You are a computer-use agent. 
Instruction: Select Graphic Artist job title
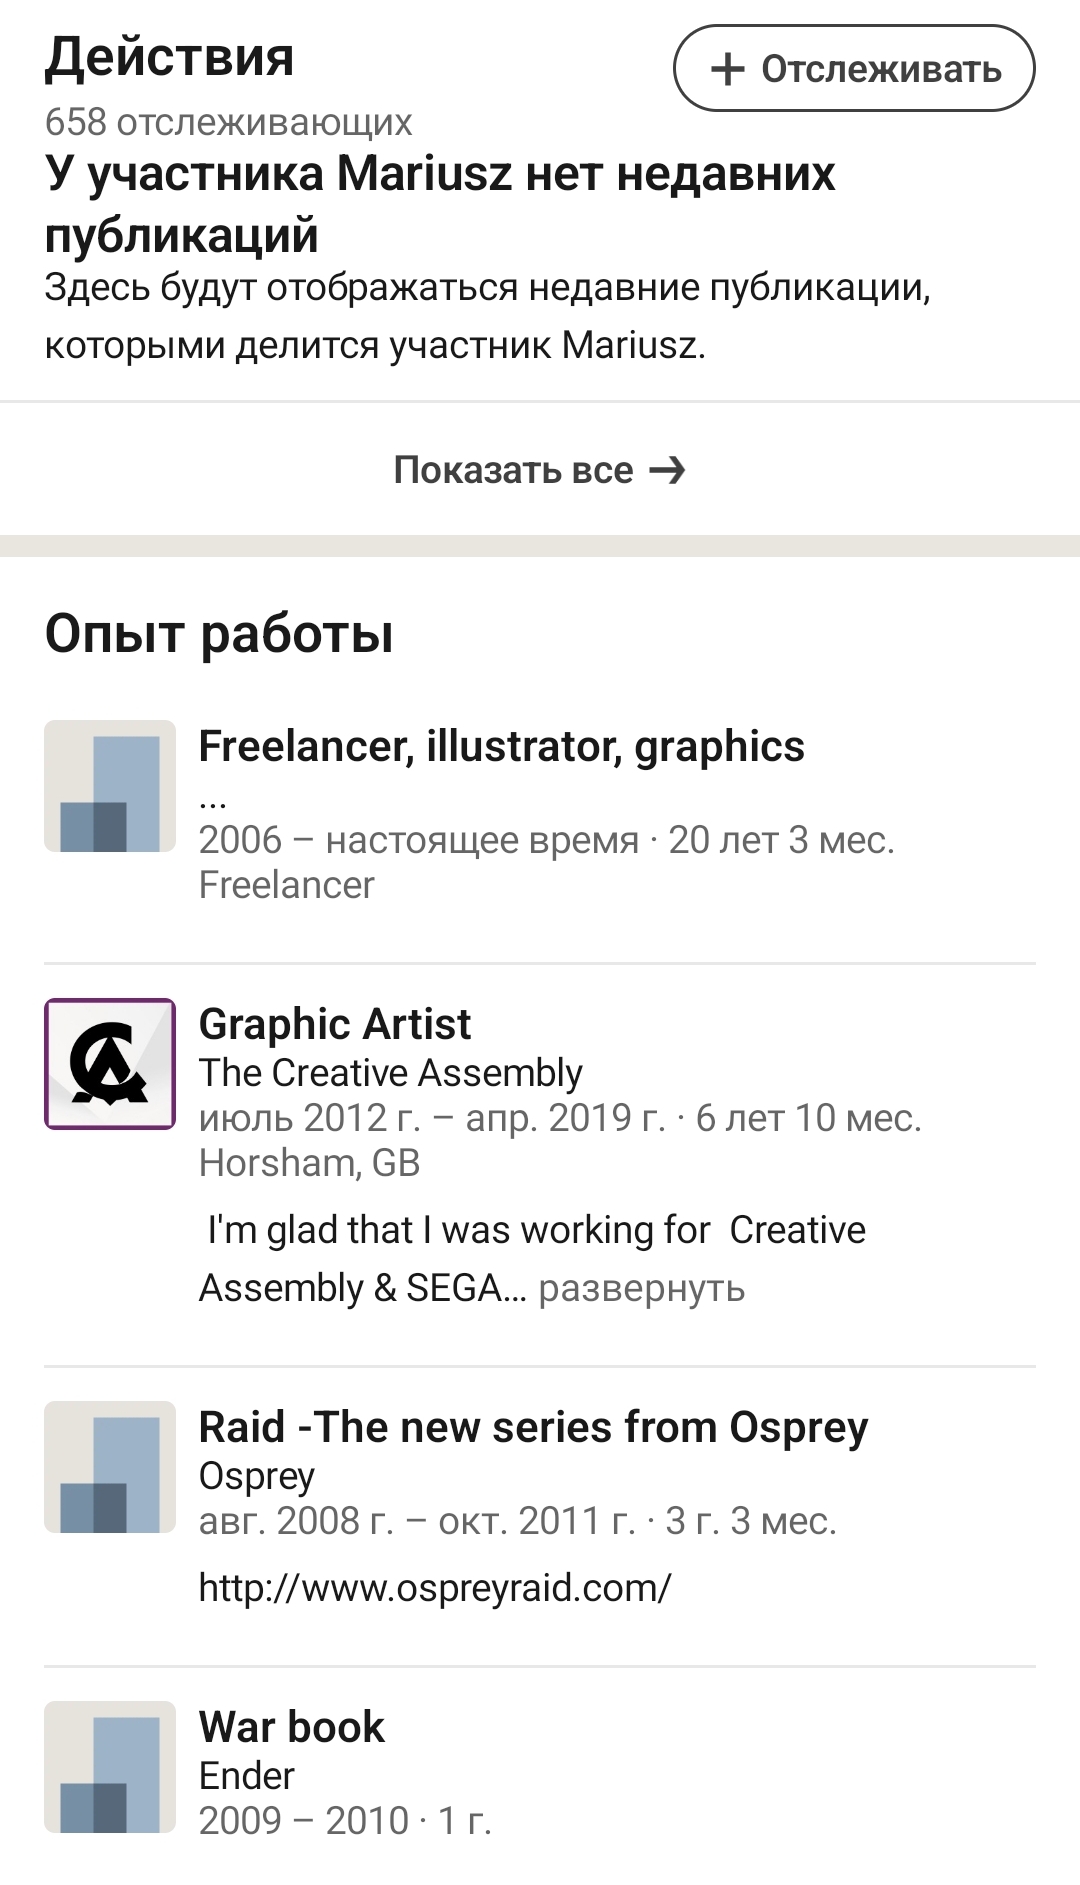pos(335,1024)
